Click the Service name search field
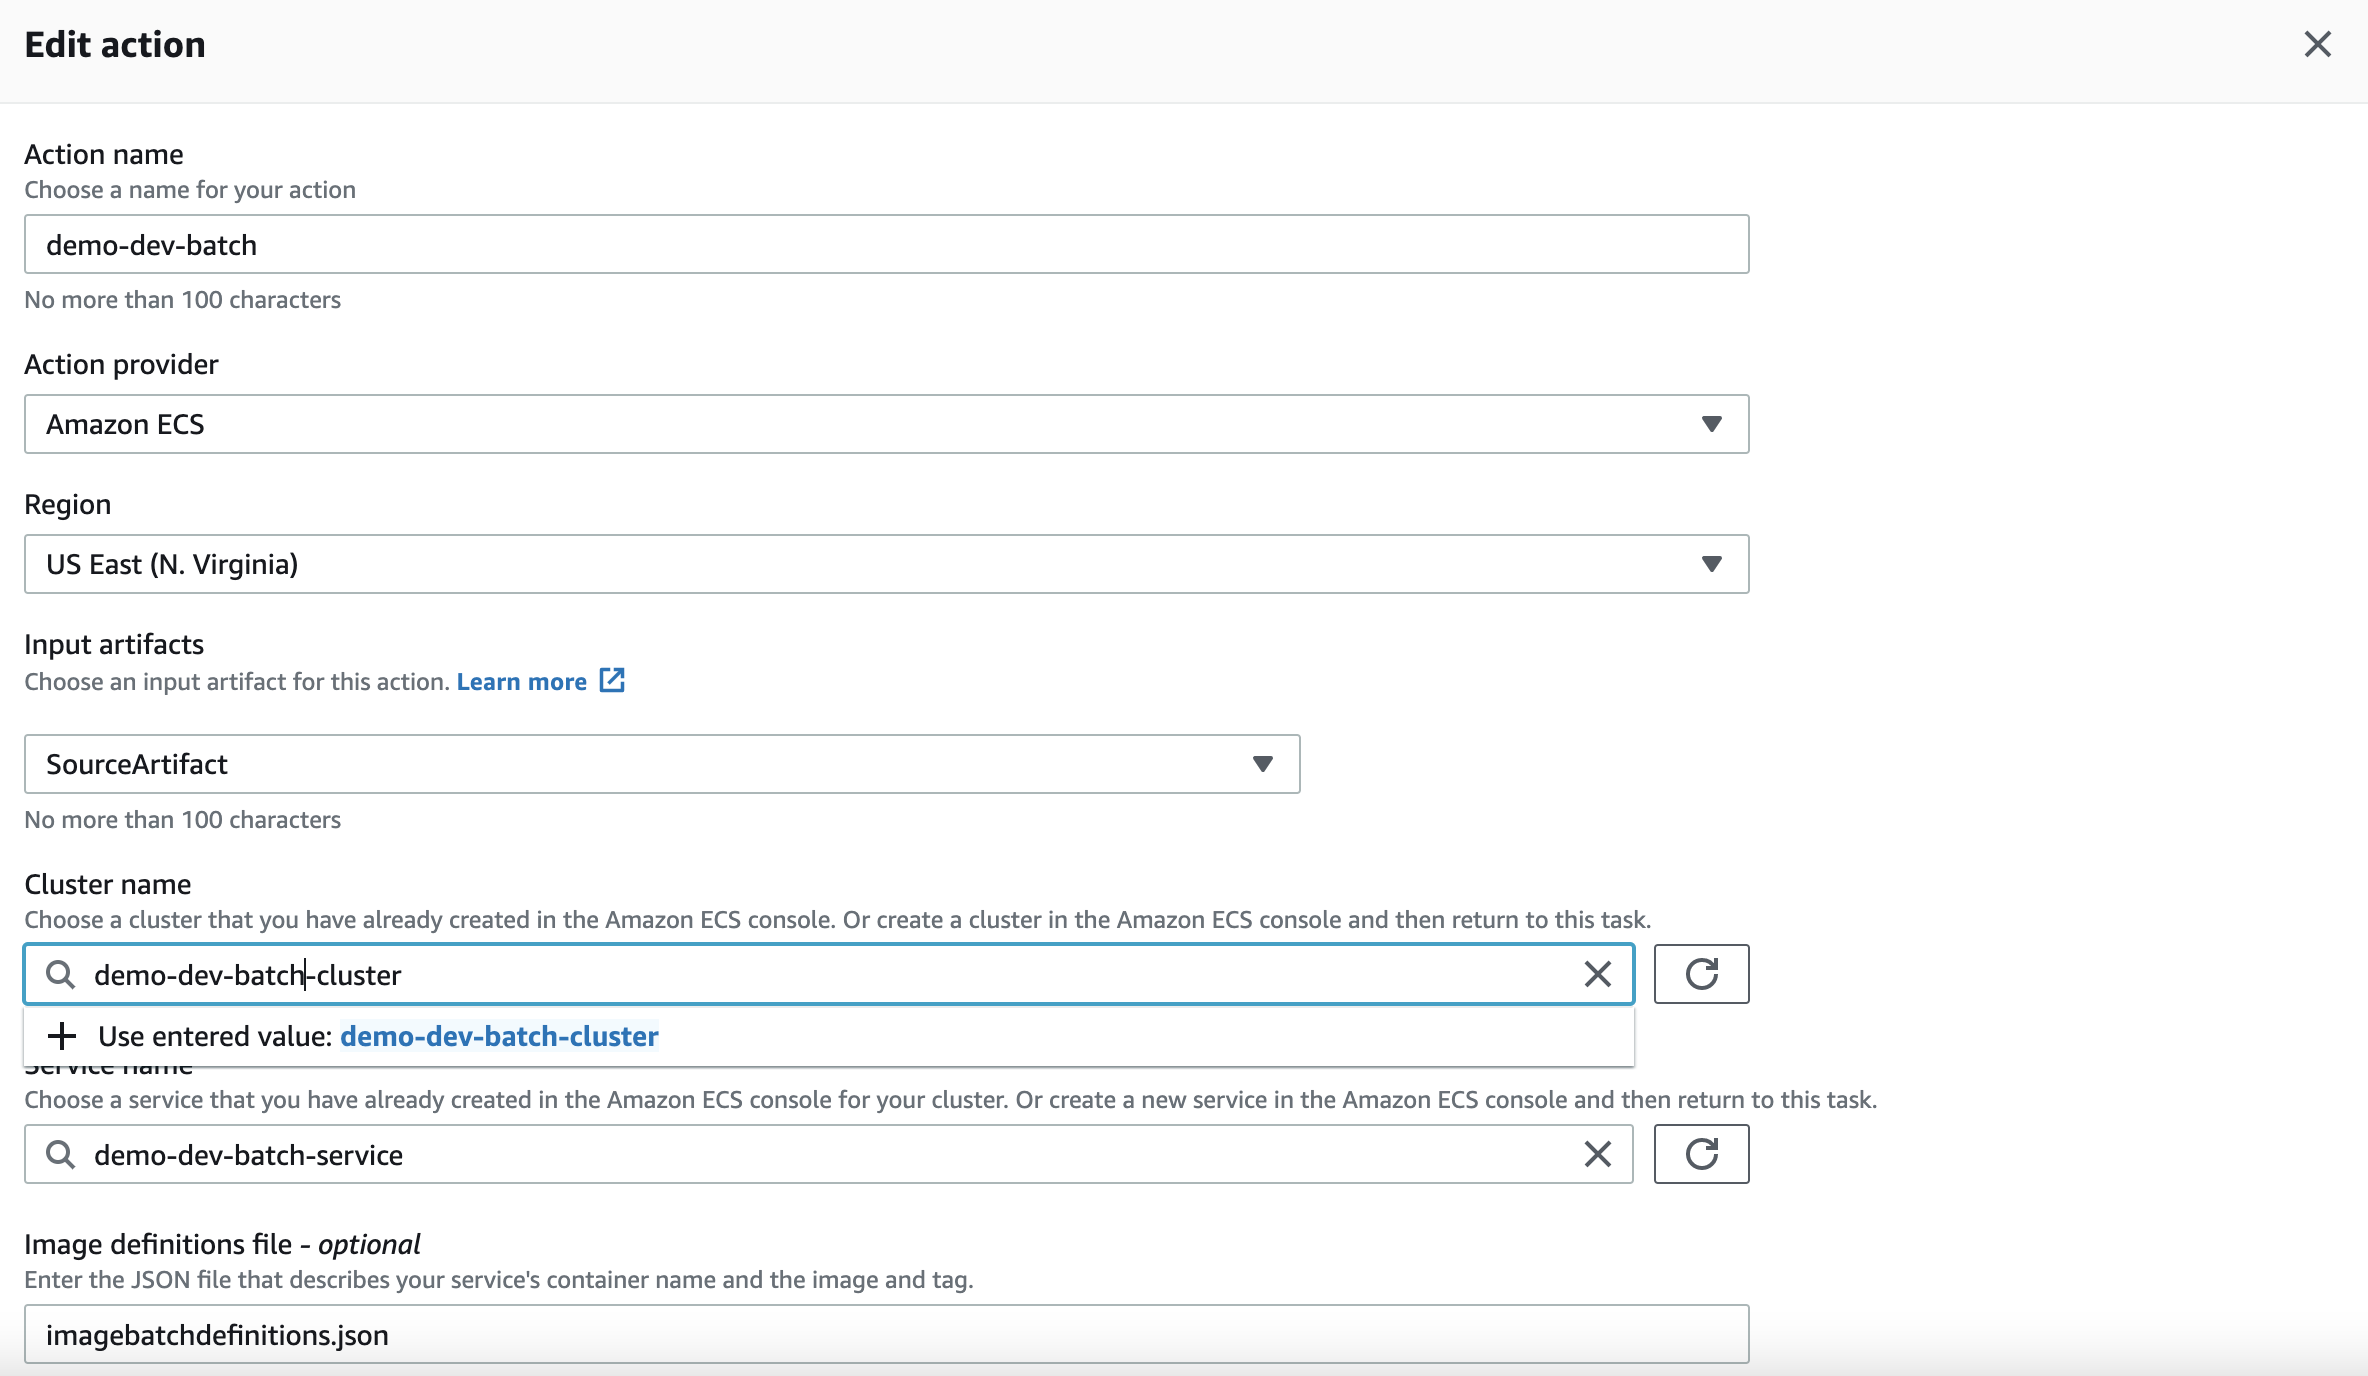 click(x=829, y=1154)
